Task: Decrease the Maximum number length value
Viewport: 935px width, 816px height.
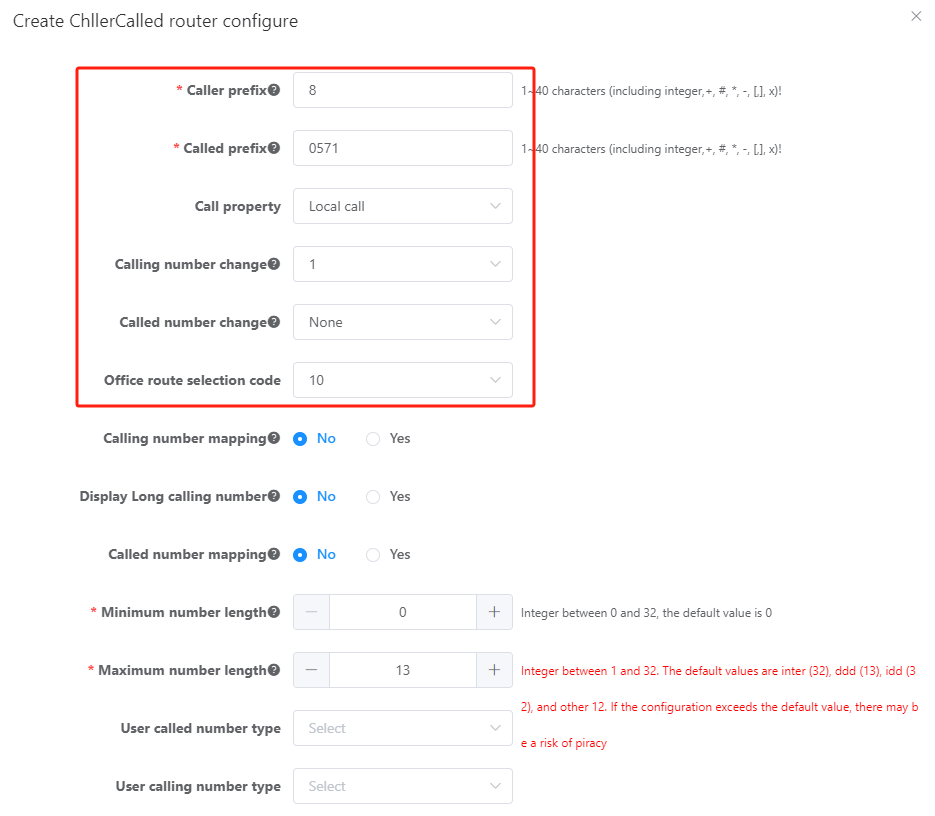Action: point(311,670)
